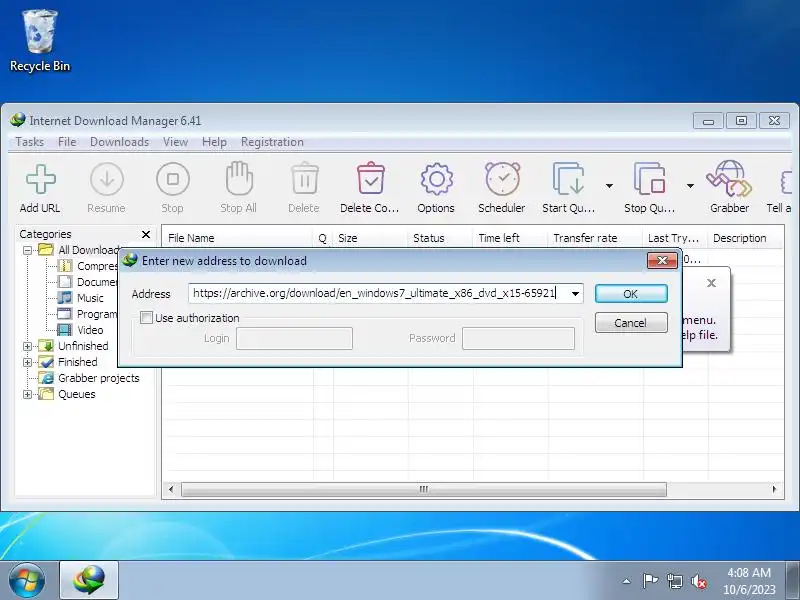Sort by the File Name column header
Viewport: 800px width, 600px height.
click(x=237, y=238)
